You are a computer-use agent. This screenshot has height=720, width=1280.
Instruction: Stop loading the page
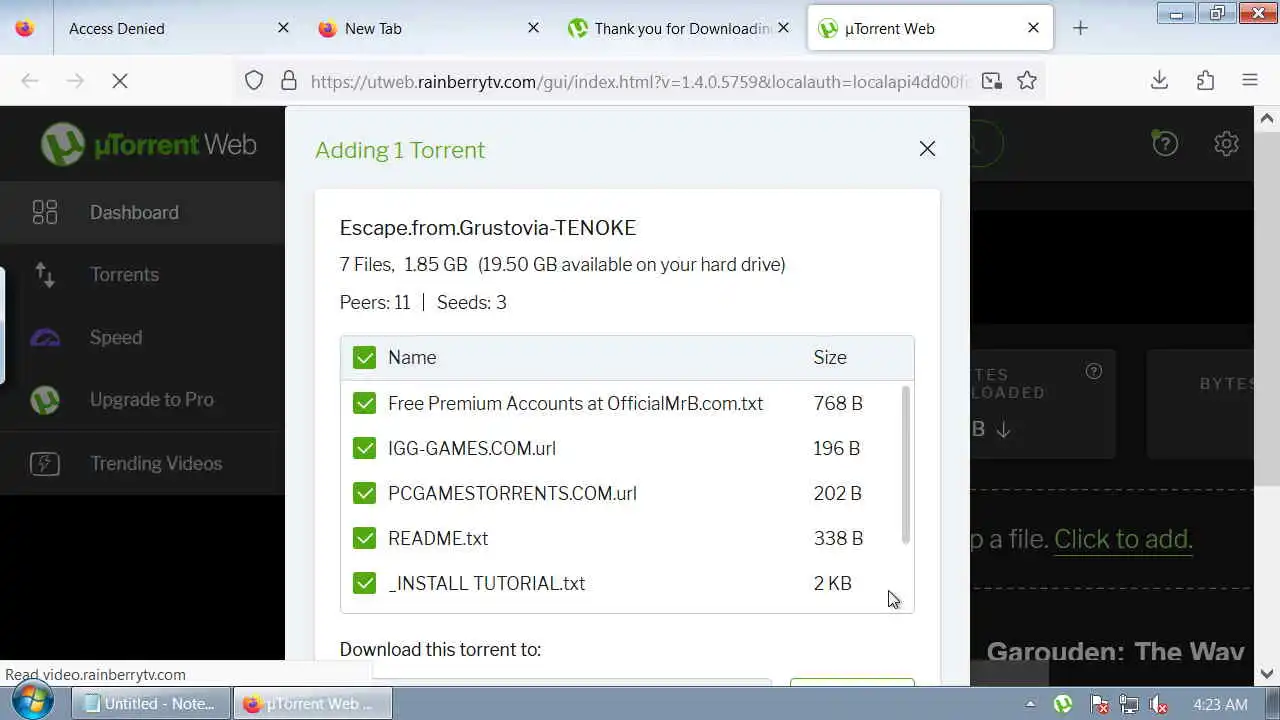[x=120, y=81]
